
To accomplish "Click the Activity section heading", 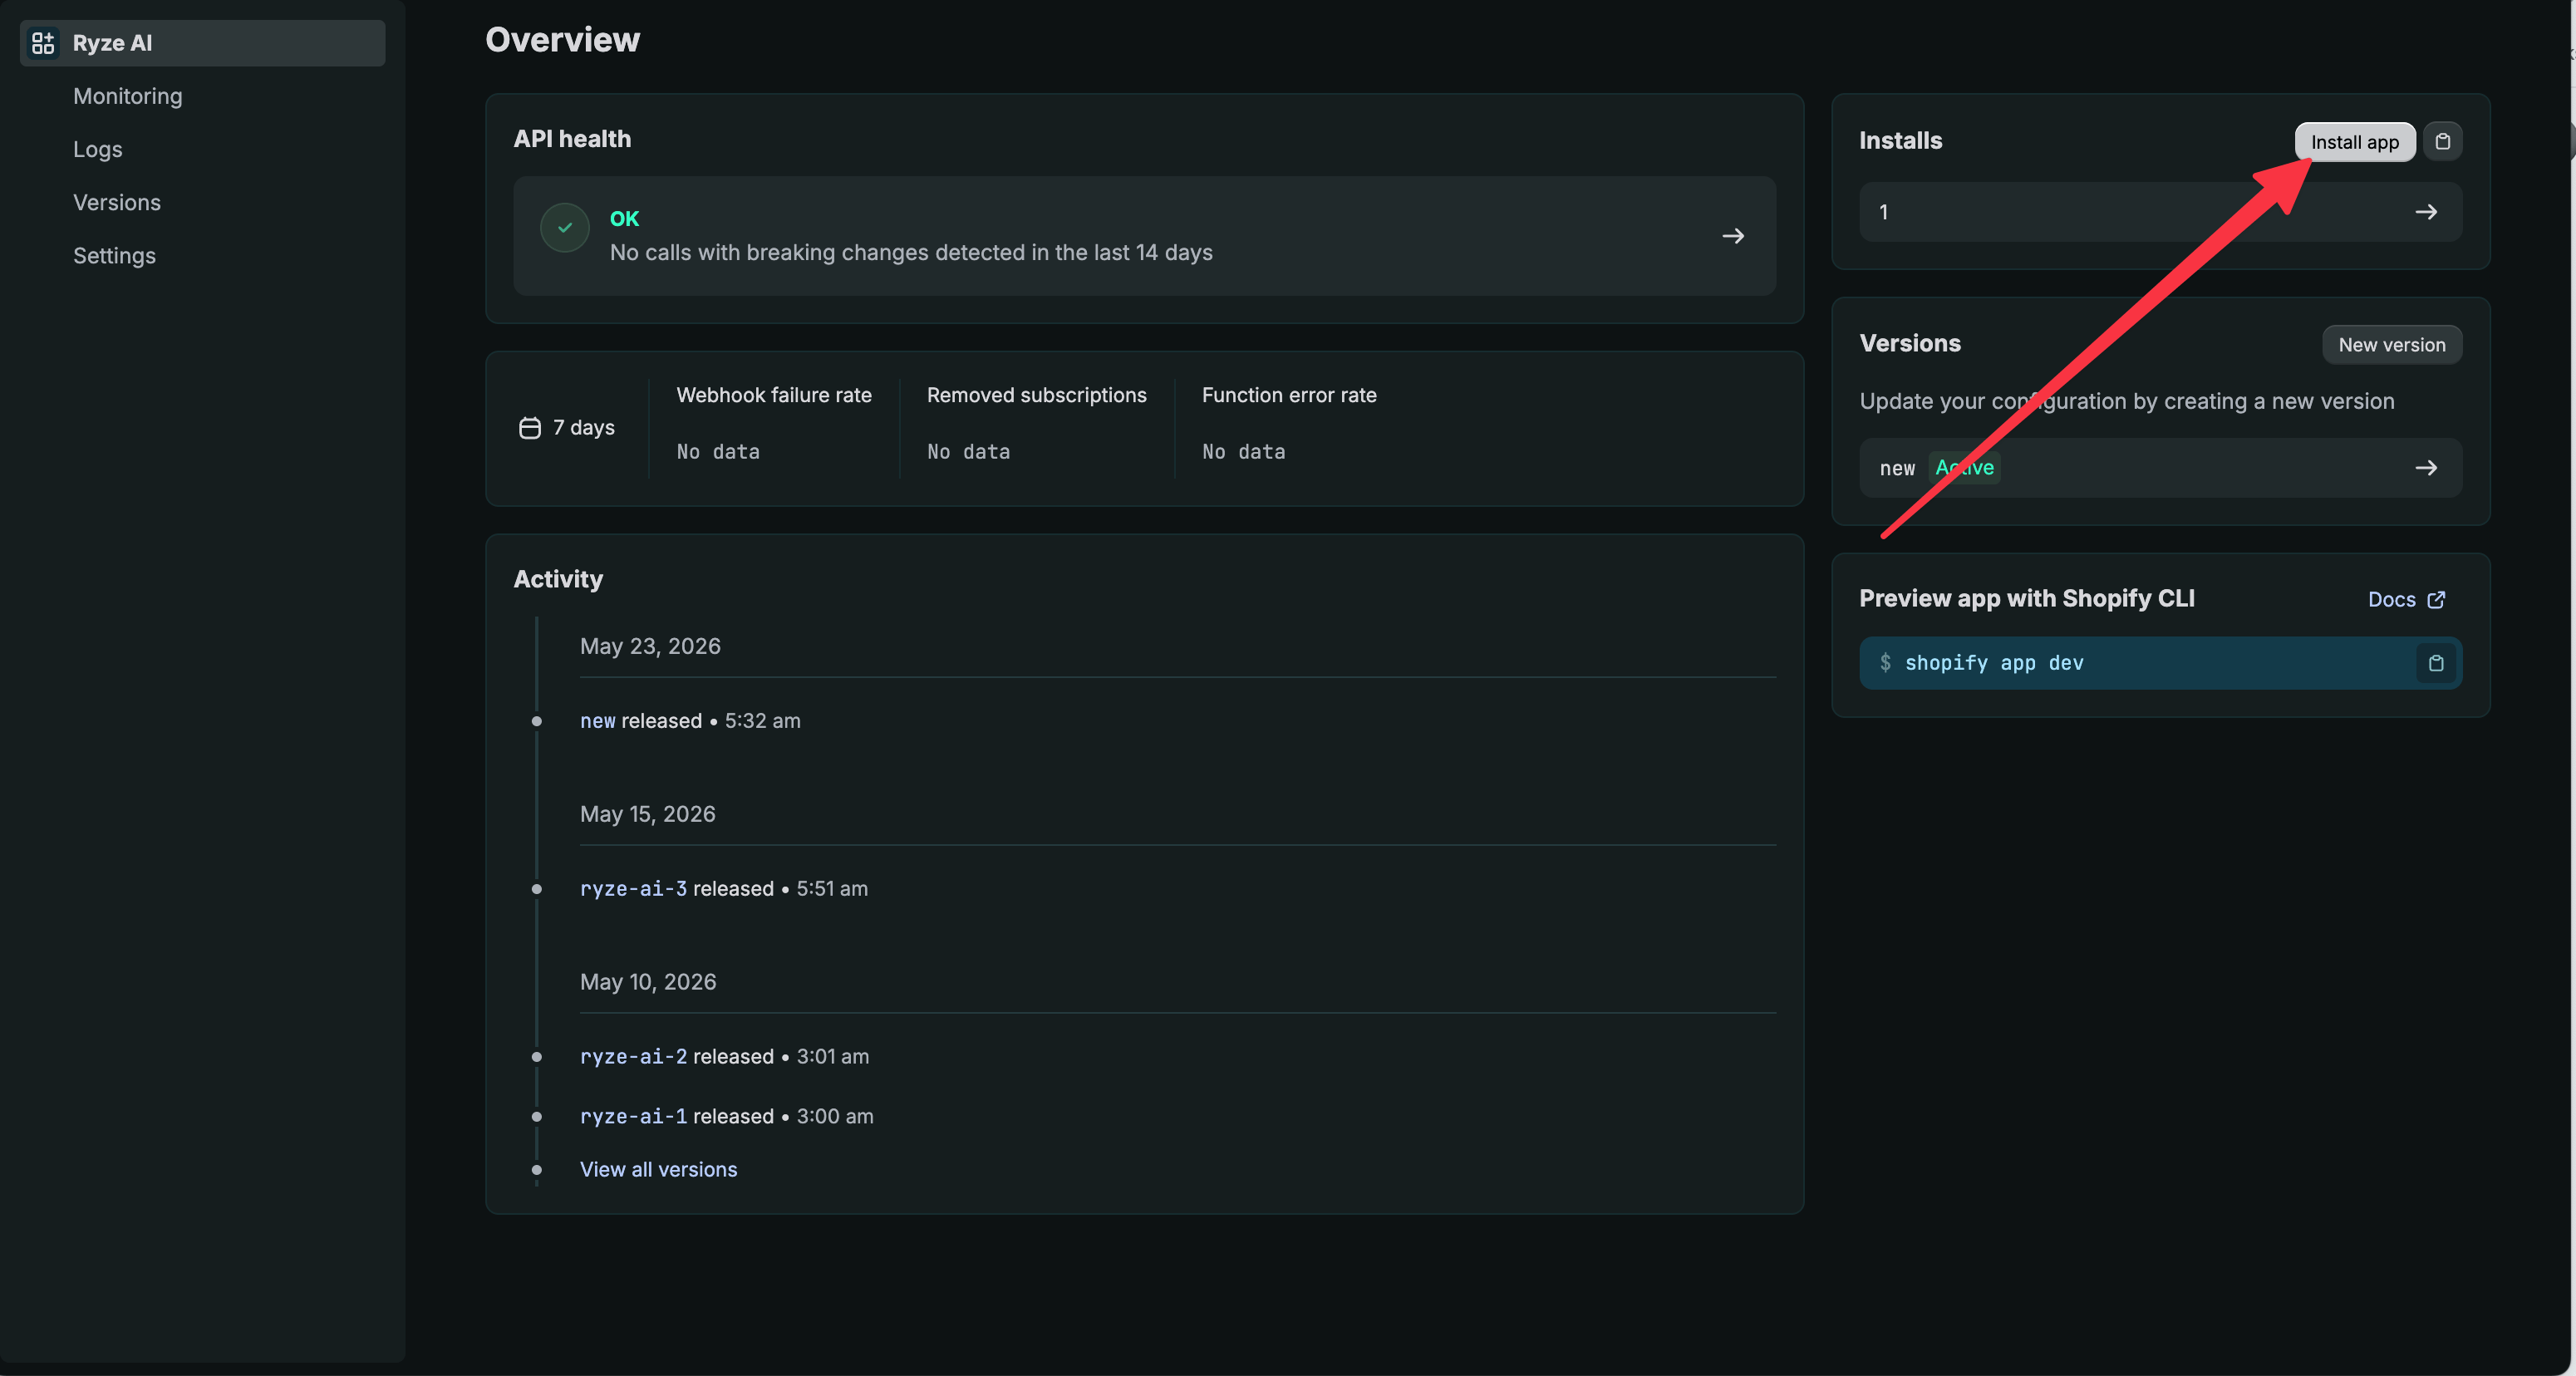I will [558, 580].
